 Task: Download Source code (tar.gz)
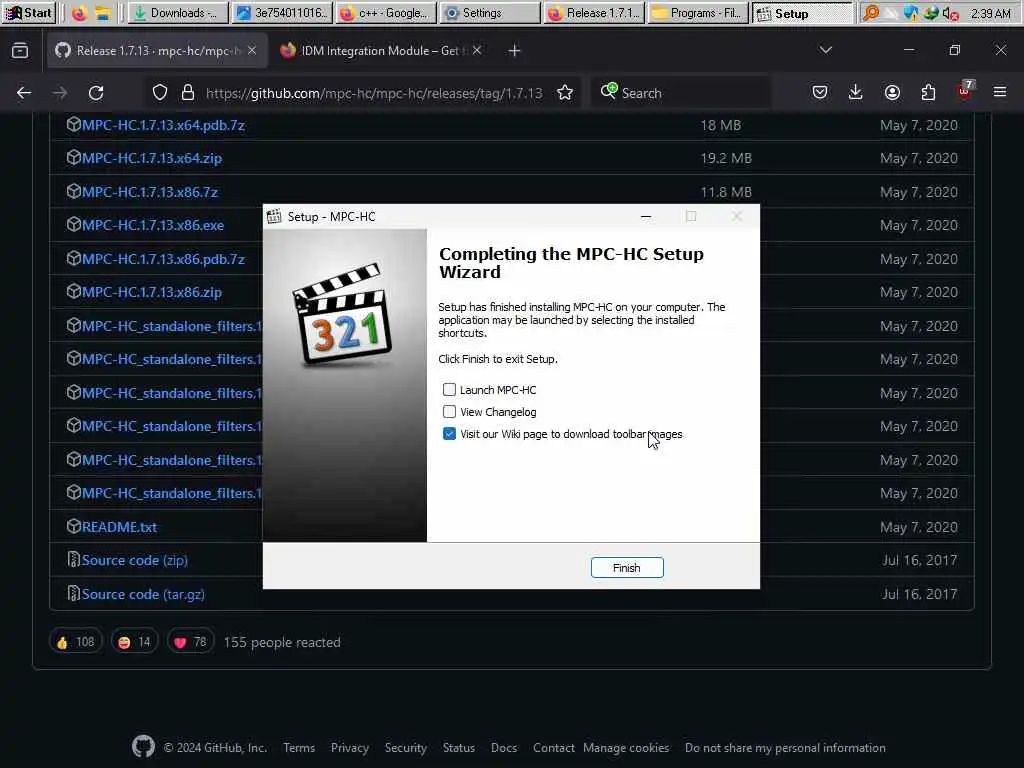tap(143, 594)
